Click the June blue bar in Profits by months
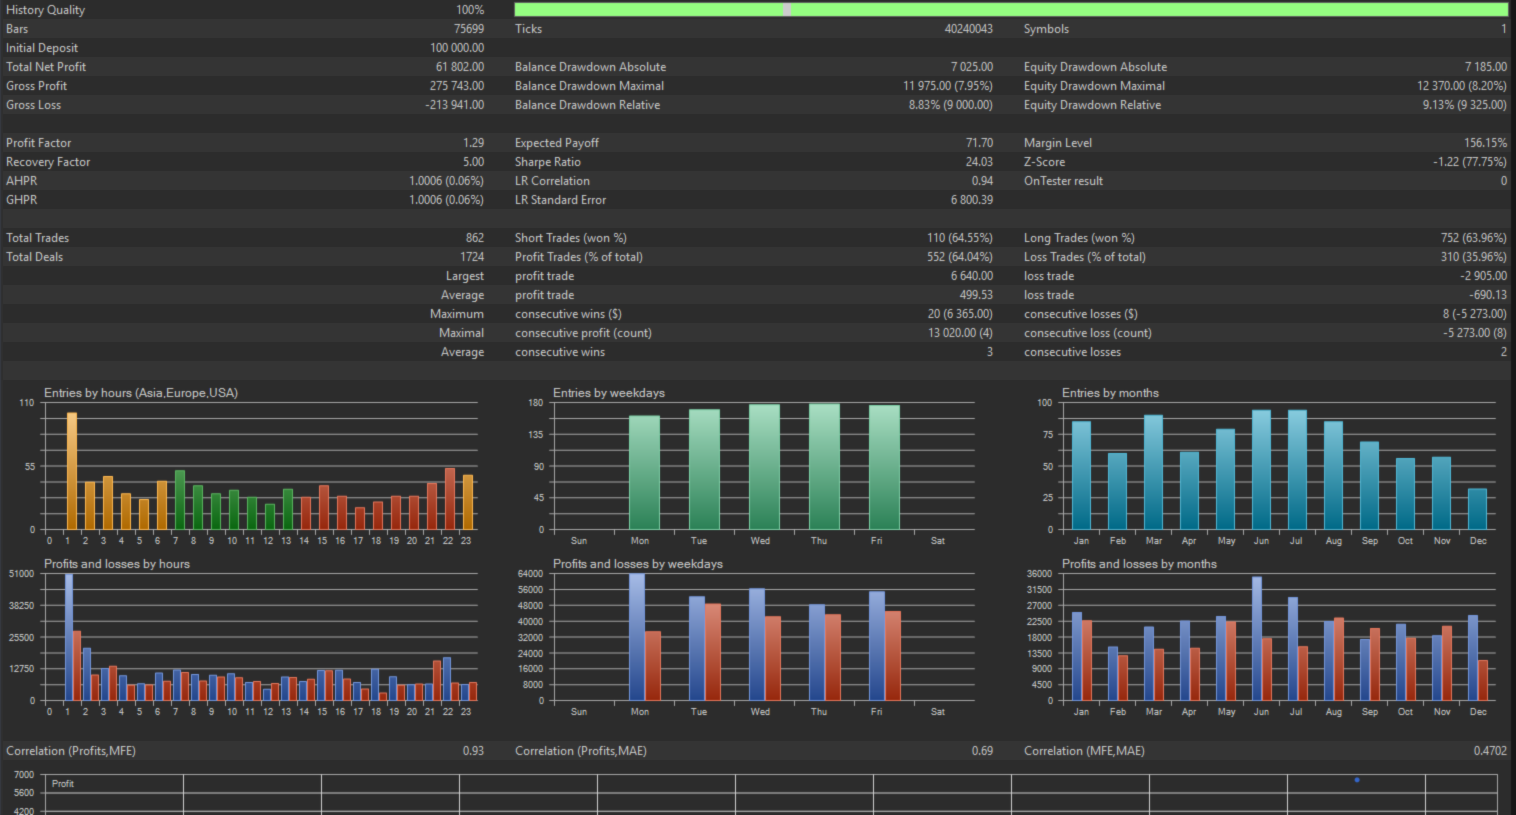Image resolution: width=1516 pixels, height=815 pixels. pos(1257,639)
